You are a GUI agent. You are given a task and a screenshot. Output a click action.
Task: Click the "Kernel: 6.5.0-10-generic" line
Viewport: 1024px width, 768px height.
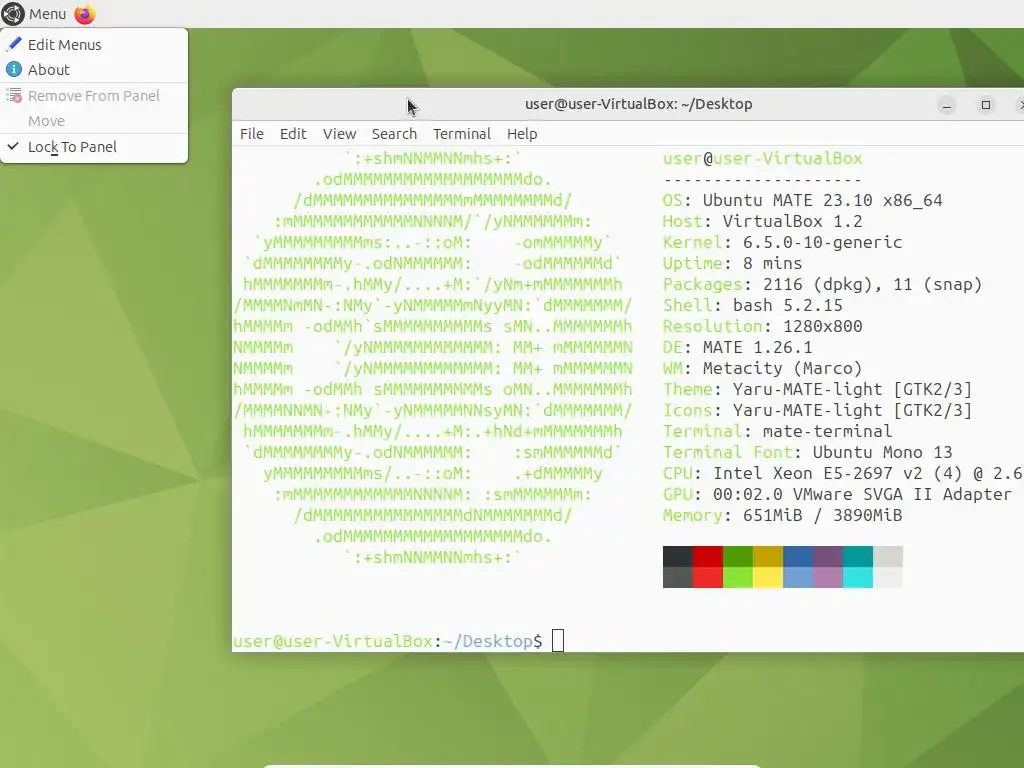point(782,242)
